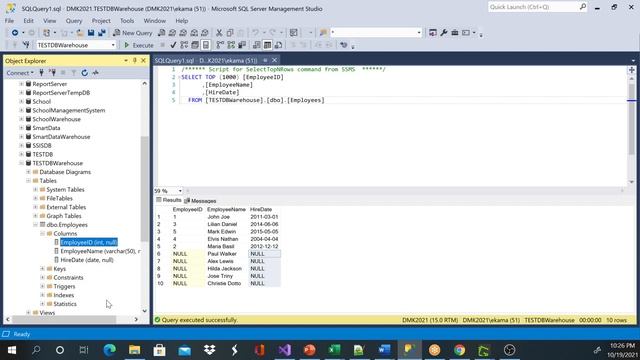The image size is (640, 360).
Task: Open Visual Studio from the taskbar
Action: pyautogui.click(x=284, y=350)
